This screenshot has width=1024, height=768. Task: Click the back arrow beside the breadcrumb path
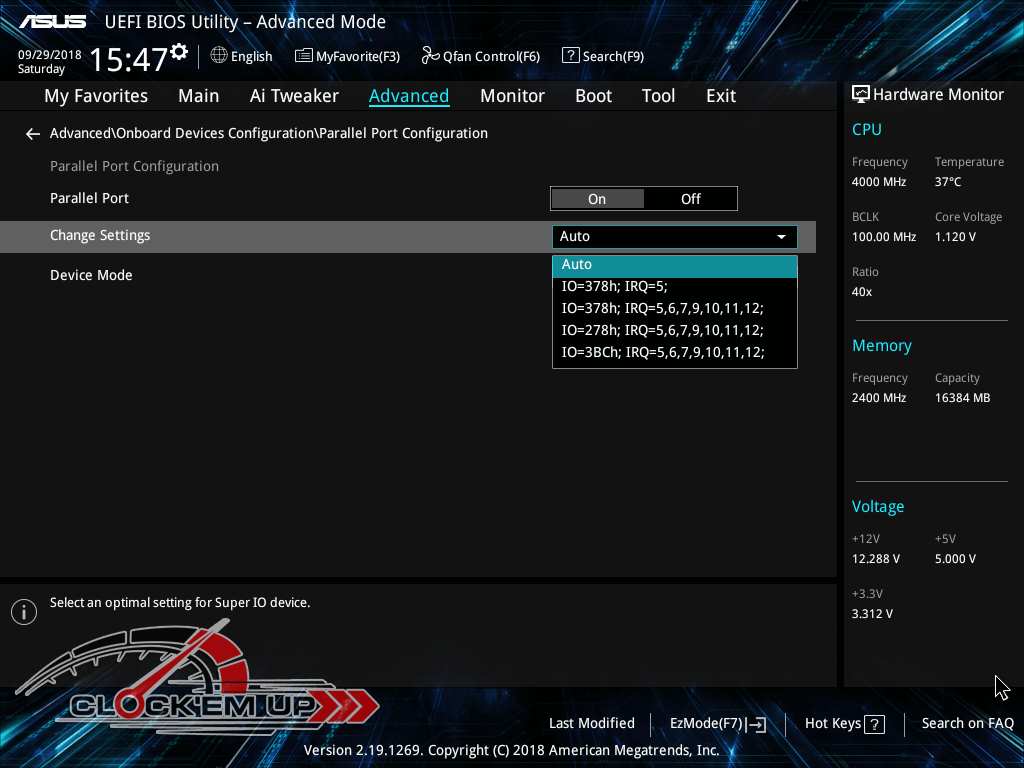point(33,134)
